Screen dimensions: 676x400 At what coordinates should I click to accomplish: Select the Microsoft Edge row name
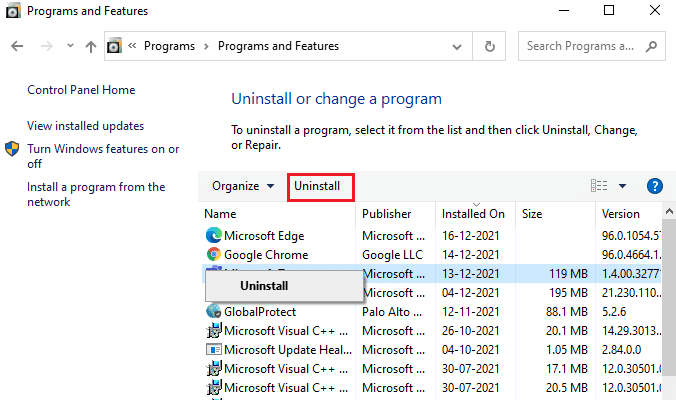pyautogui.click(x=264, y=236)
